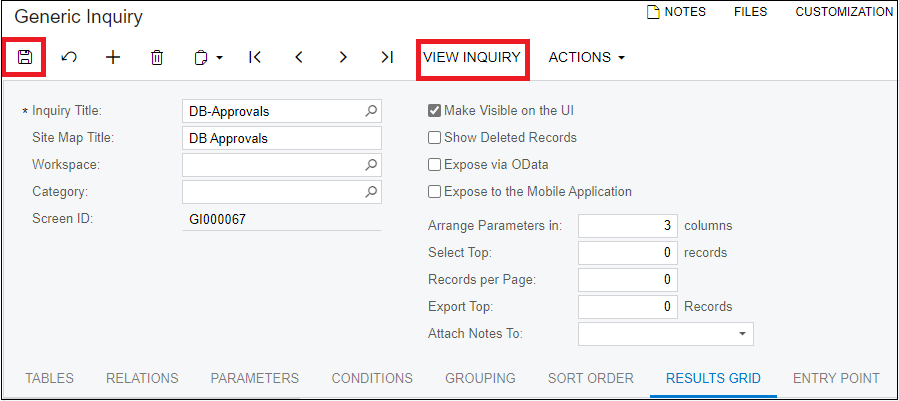899x401 pixels.
Task: Go to the next record
Action: coord(343,57)
